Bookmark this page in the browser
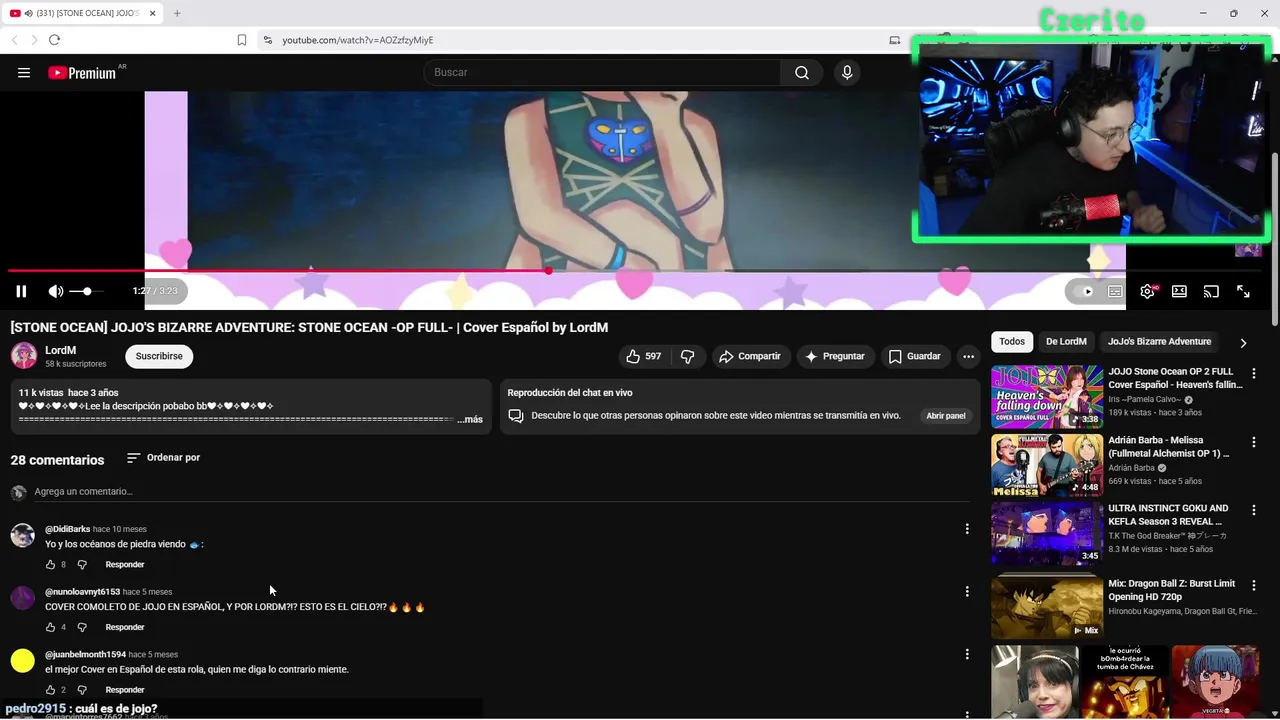This screenshot has width=1280, height=720. (242, 40)
